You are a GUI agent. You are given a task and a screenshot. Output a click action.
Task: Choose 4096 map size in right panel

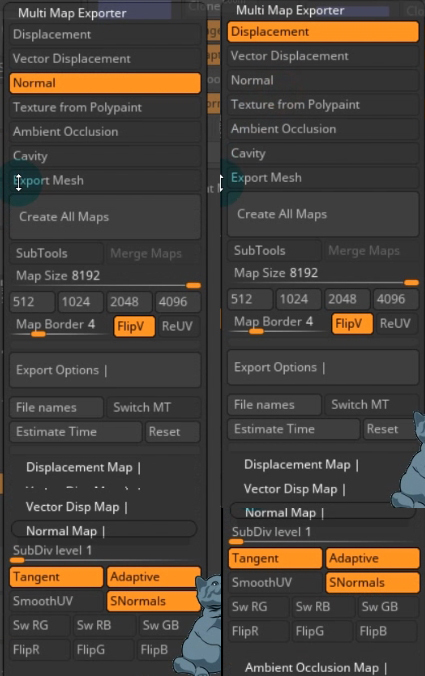point(395,299)
